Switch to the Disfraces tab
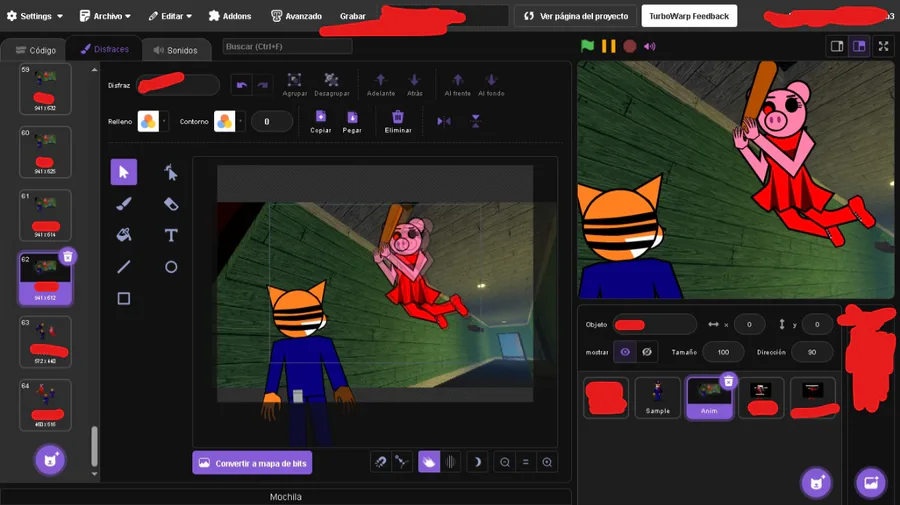This screenshot has width=900, height=505. (104, 49)
